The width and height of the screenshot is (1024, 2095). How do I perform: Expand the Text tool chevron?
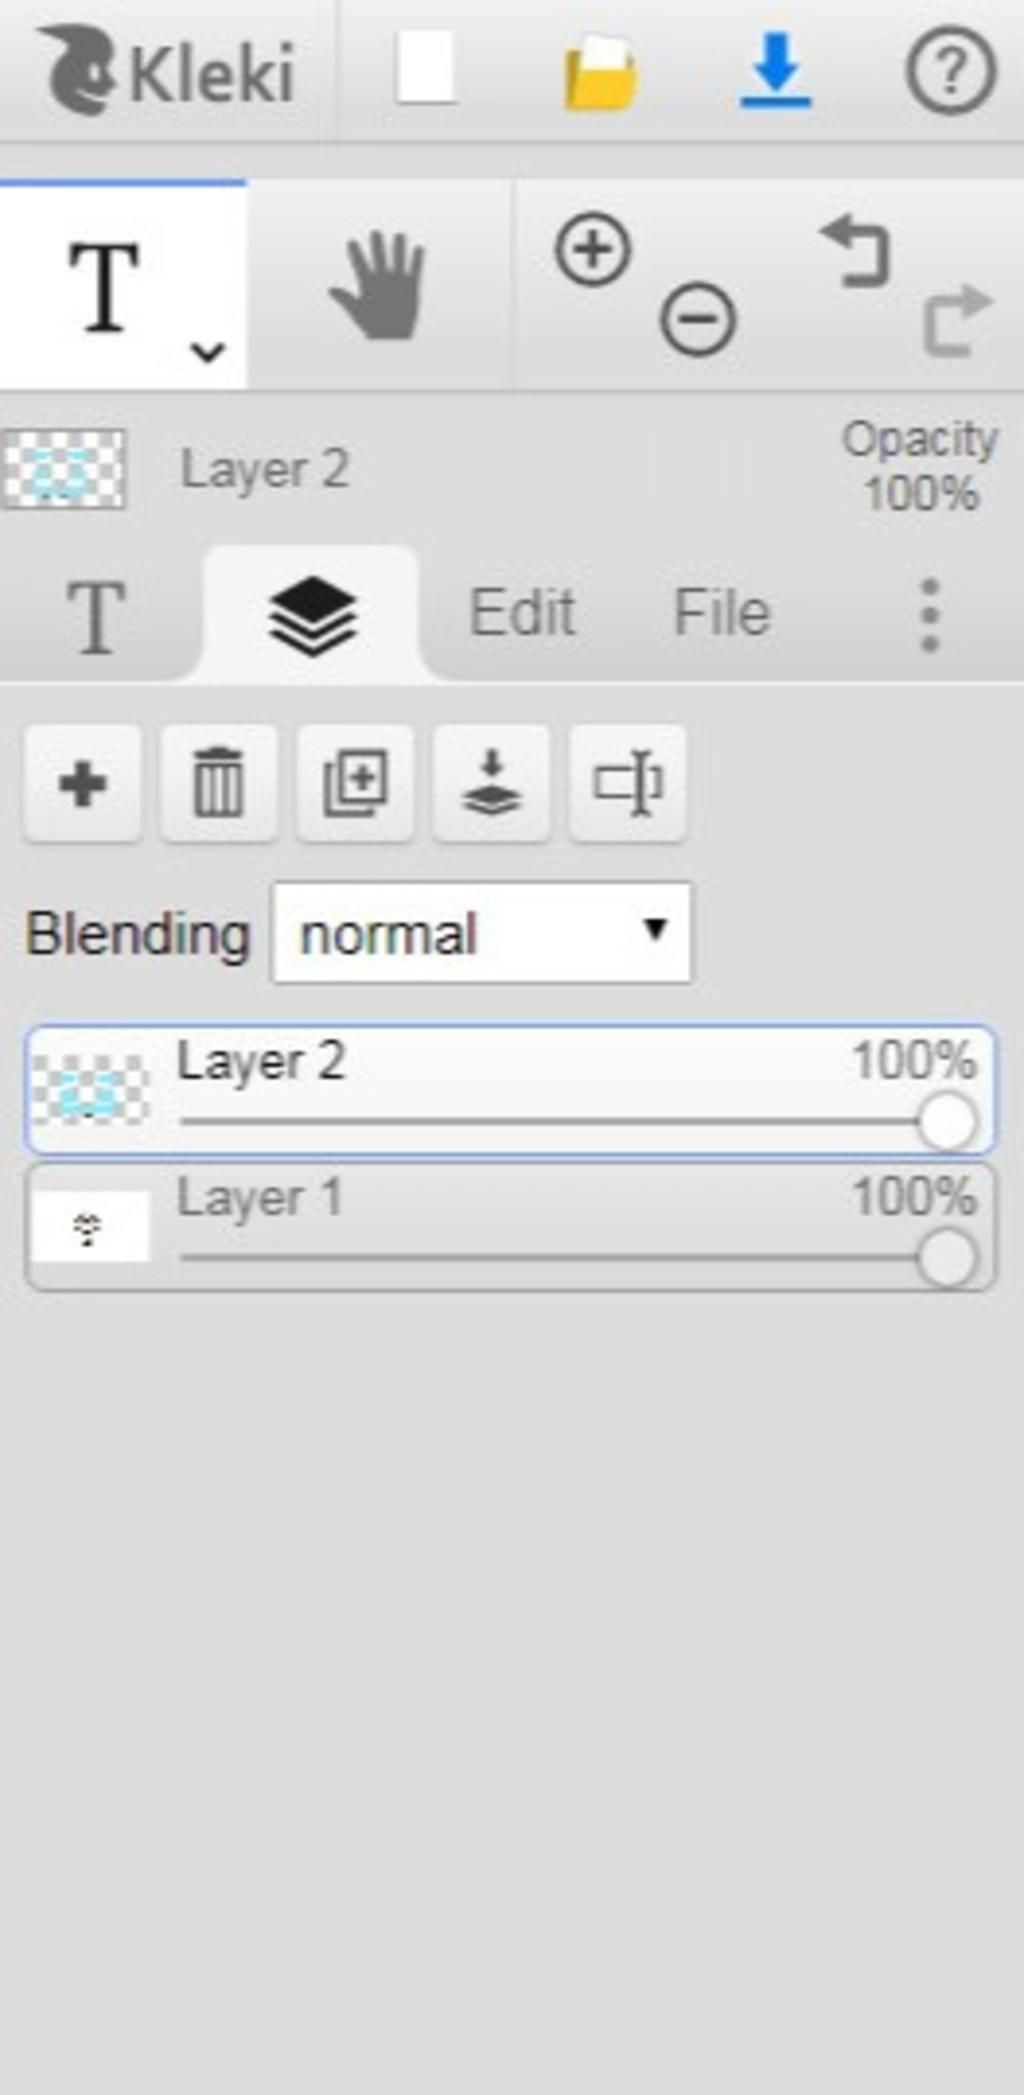(x=207, y=351)
